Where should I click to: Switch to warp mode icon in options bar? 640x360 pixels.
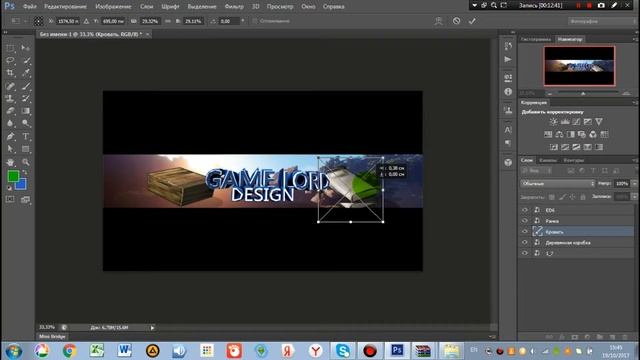[x=439, y=21]
